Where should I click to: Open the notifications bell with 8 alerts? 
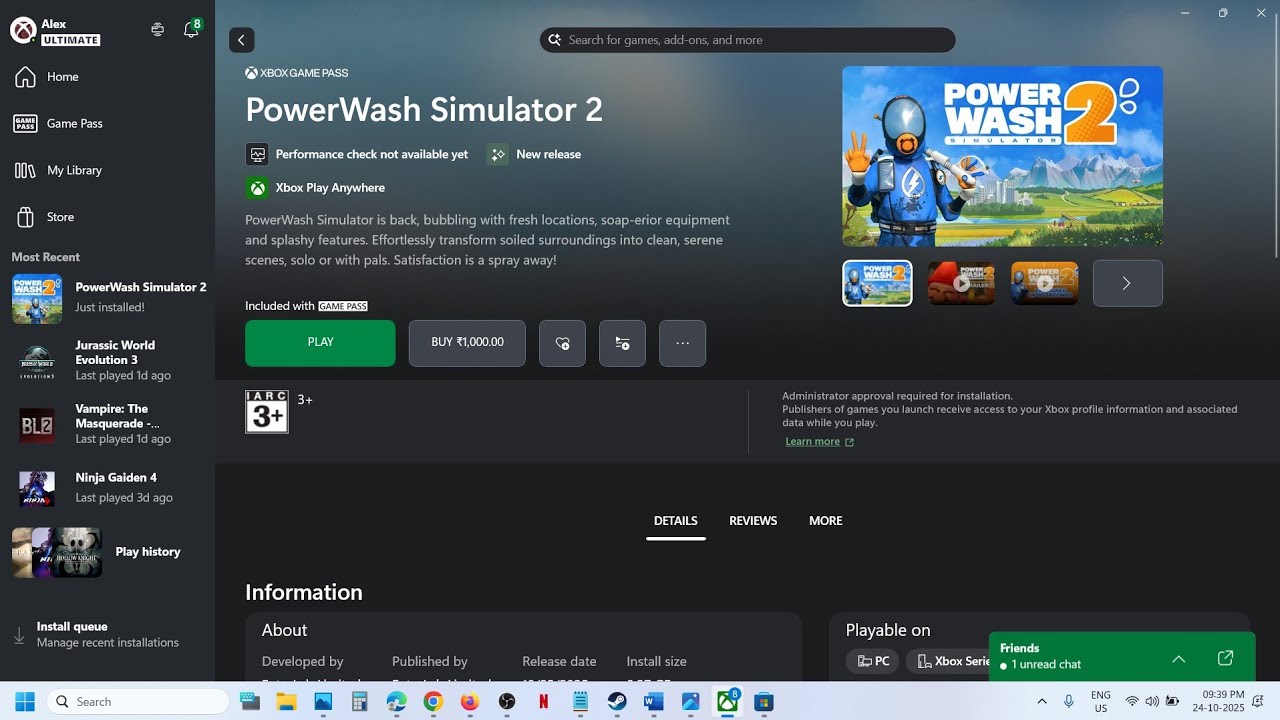point(191,29)
